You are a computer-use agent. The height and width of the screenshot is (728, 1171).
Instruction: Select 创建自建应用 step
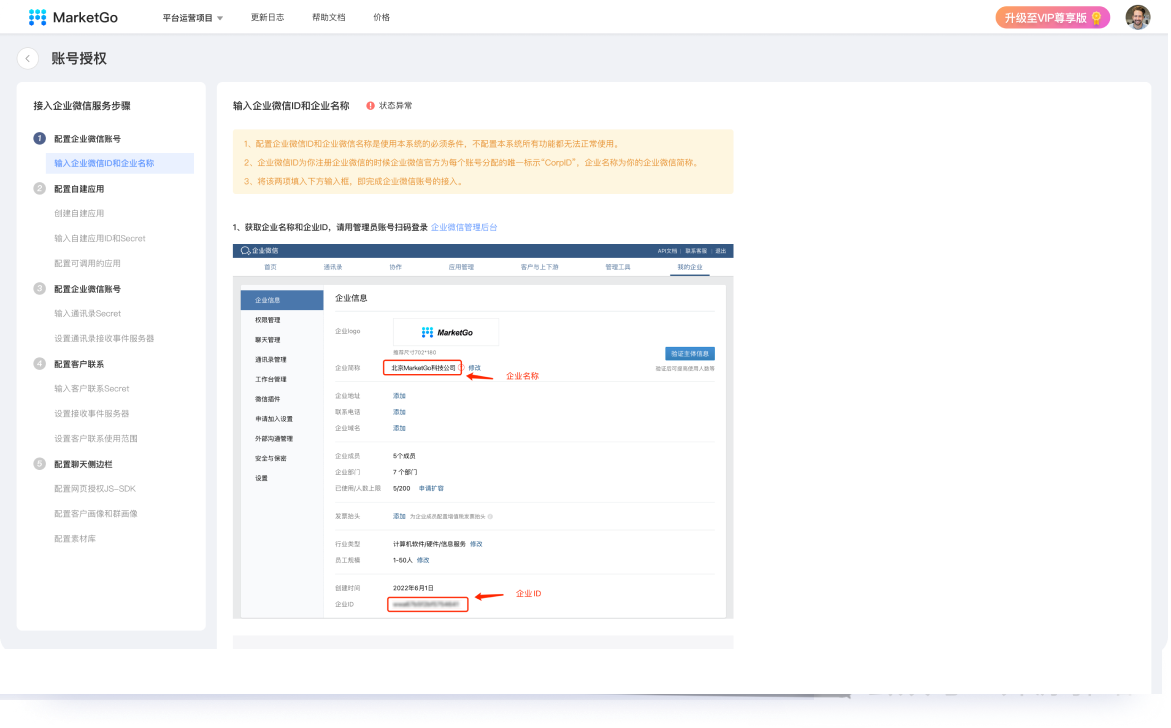click(x=79, y=214)
